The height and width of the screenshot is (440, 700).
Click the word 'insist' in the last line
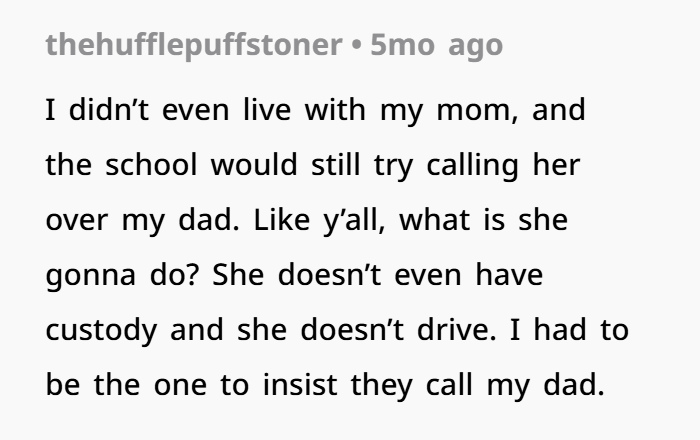(x=300, y=385)
